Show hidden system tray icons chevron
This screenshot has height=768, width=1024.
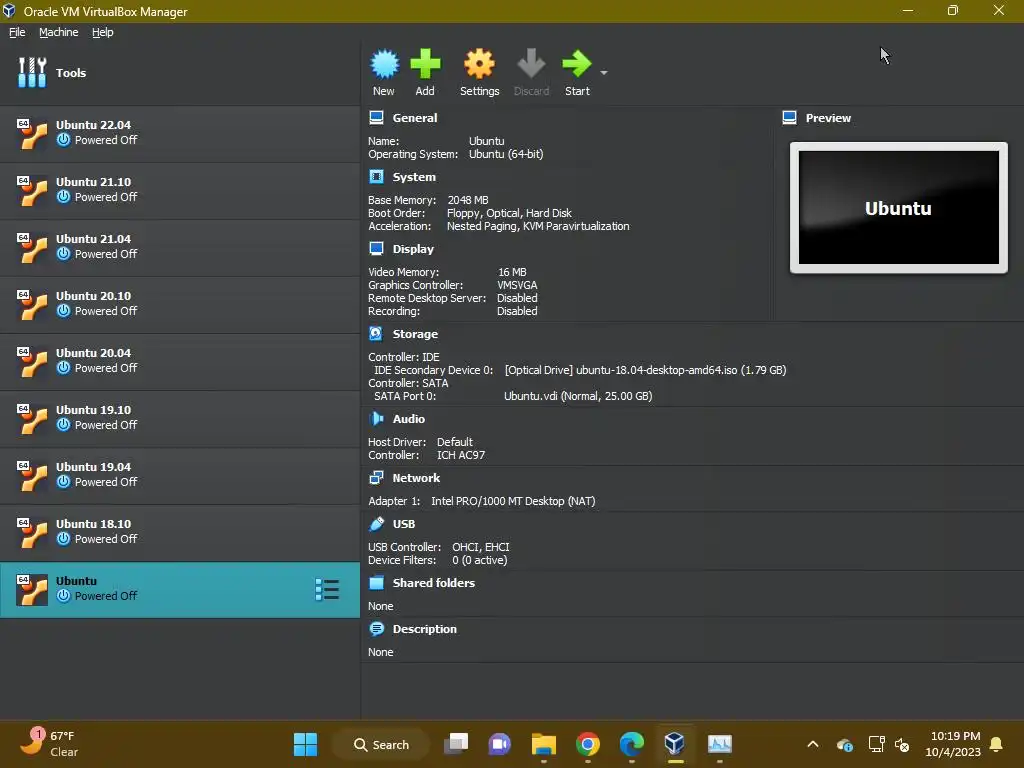coord(813,744)
